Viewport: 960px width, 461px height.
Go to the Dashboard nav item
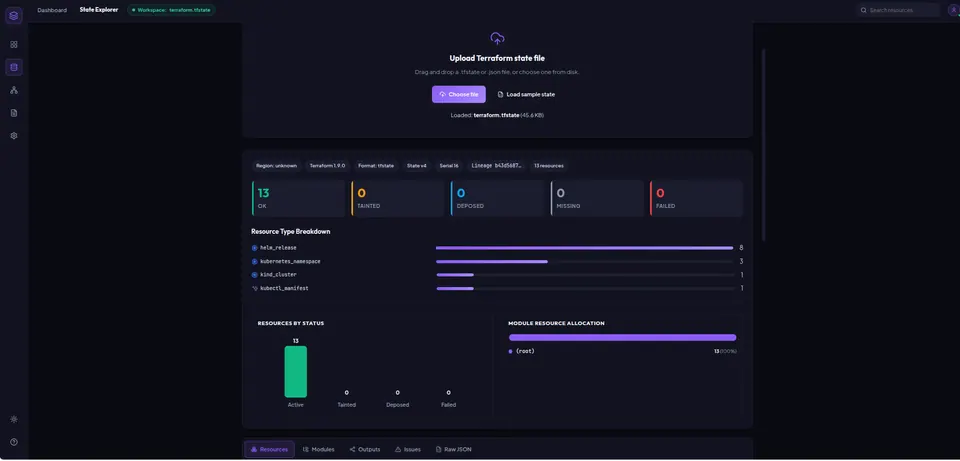(x=52, y=10)
